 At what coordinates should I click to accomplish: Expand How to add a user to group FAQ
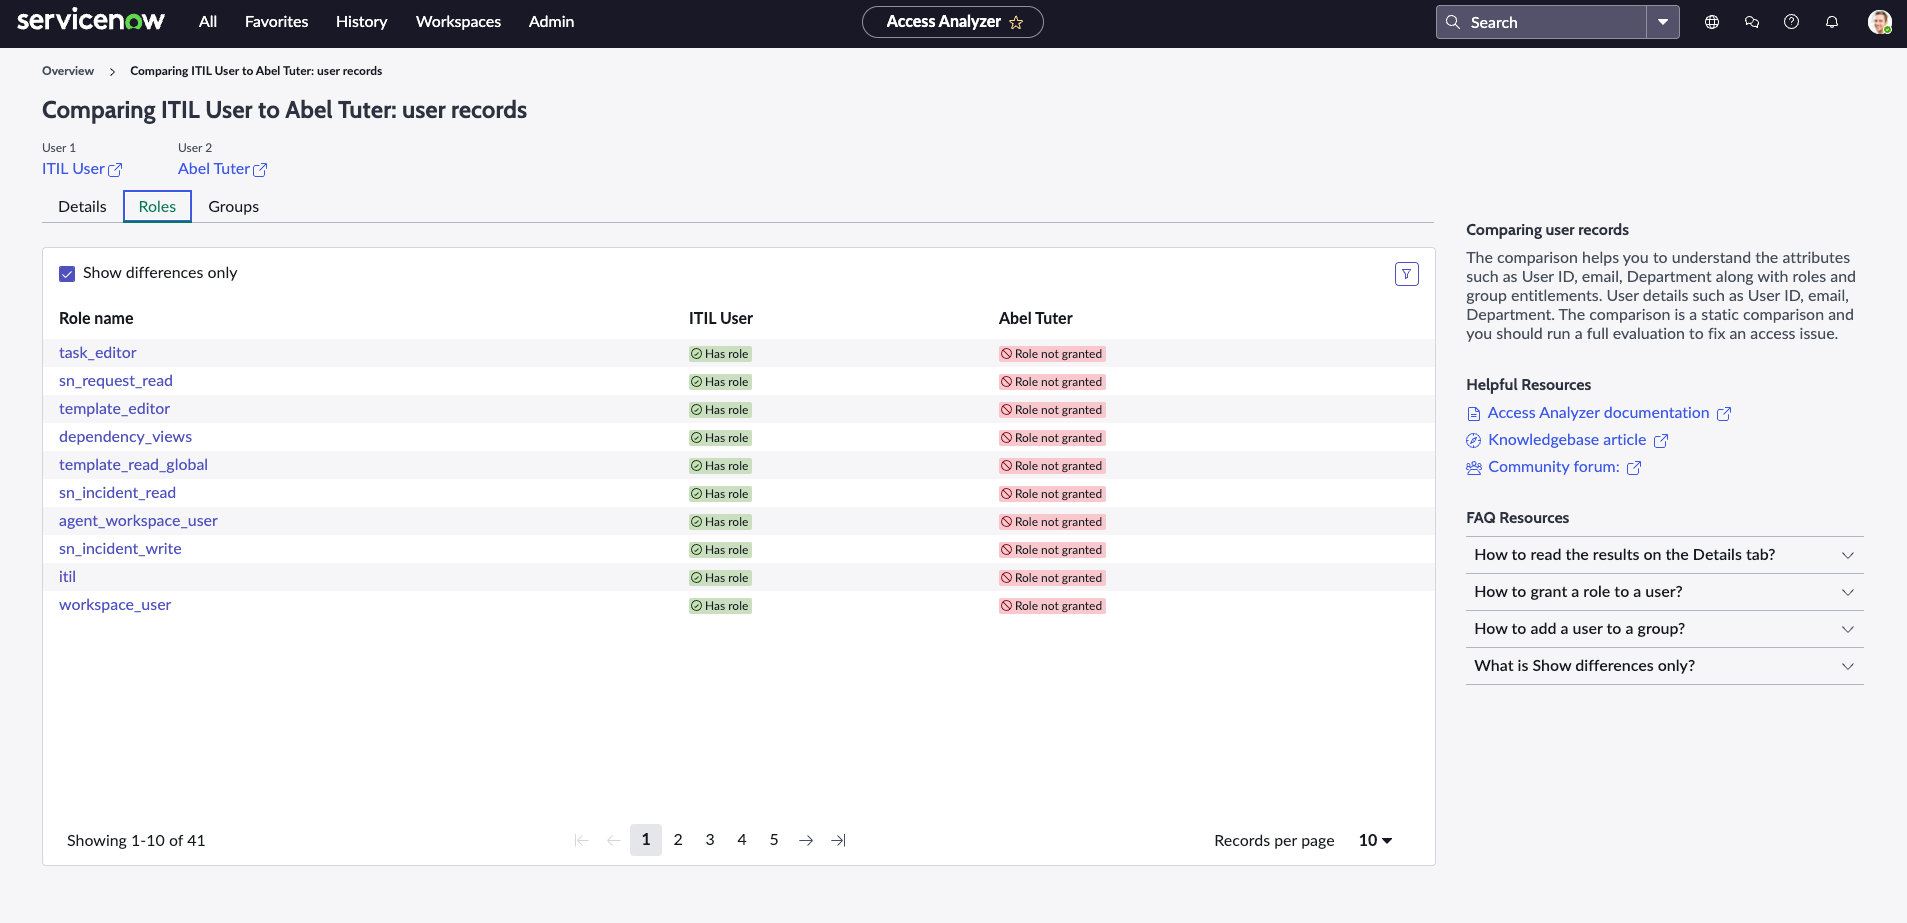[x=1665, y=629]
